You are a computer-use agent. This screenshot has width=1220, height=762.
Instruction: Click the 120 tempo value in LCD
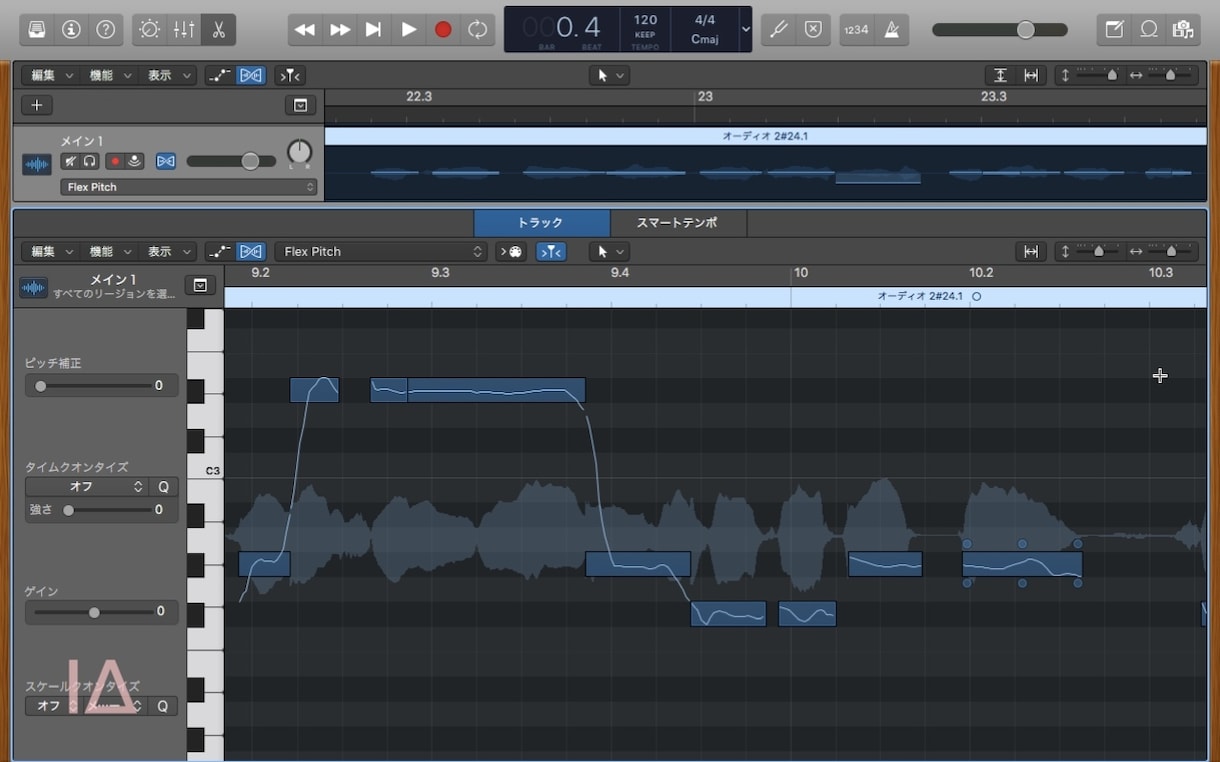pyautogui.click(x=645, y=20)
